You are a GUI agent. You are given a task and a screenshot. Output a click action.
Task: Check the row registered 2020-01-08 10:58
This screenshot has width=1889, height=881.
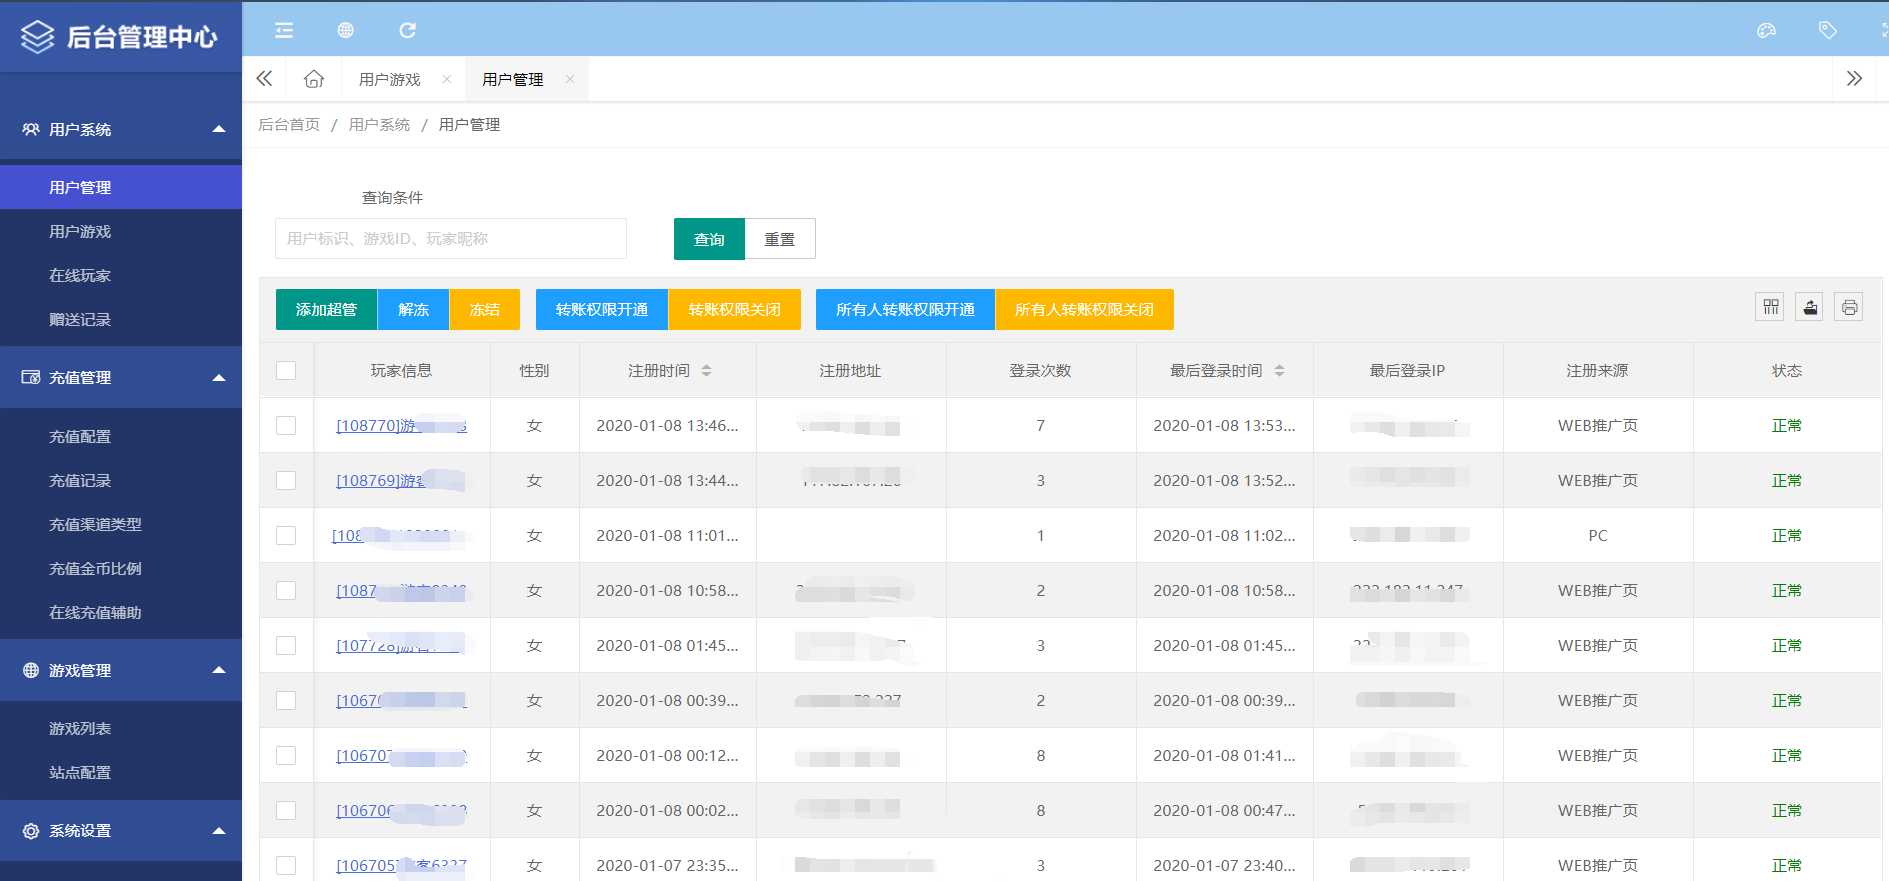(286, 591)
